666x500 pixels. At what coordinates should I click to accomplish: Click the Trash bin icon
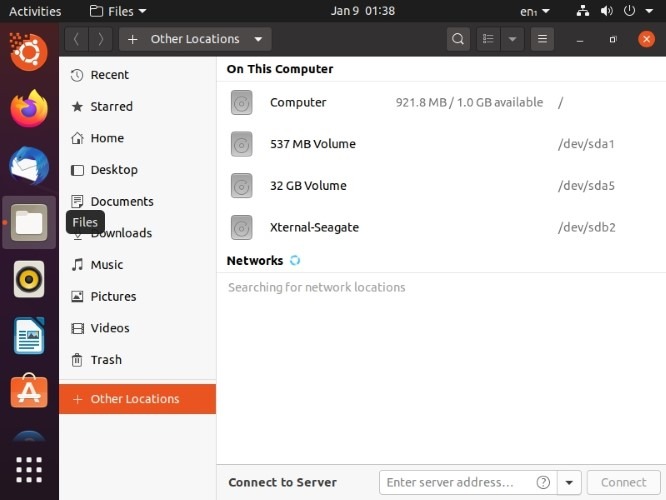pyautogui.click(x=77, y=360)
